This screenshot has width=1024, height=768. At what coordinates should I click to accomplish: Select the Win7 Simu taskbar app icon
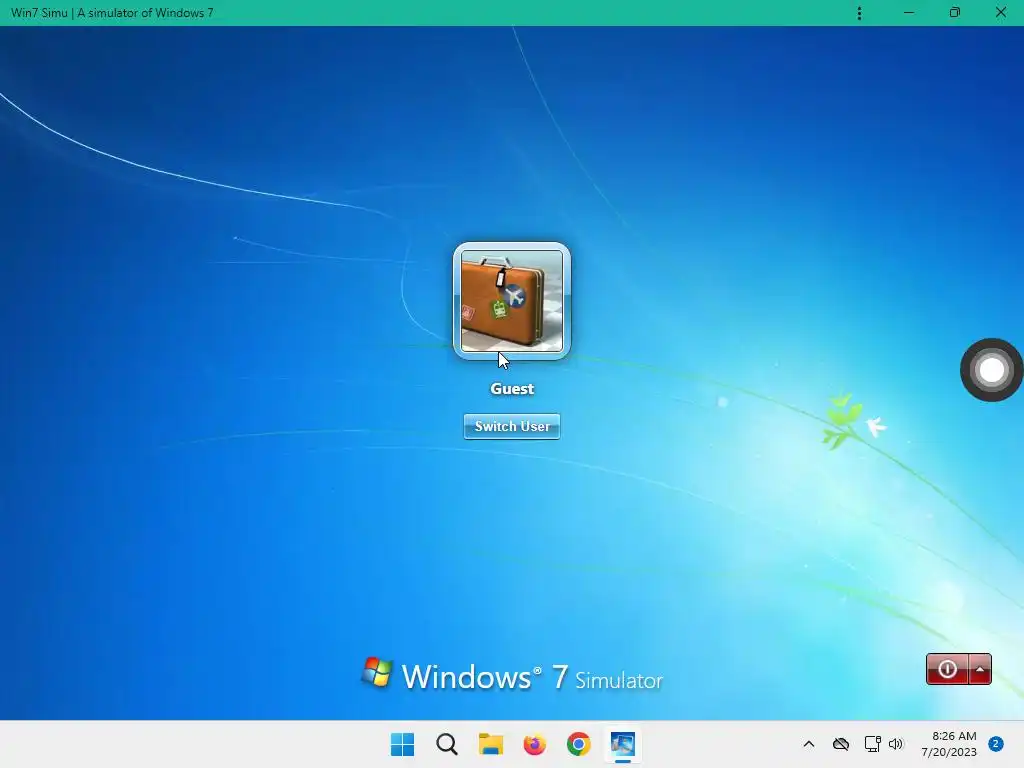coord(622,744)
